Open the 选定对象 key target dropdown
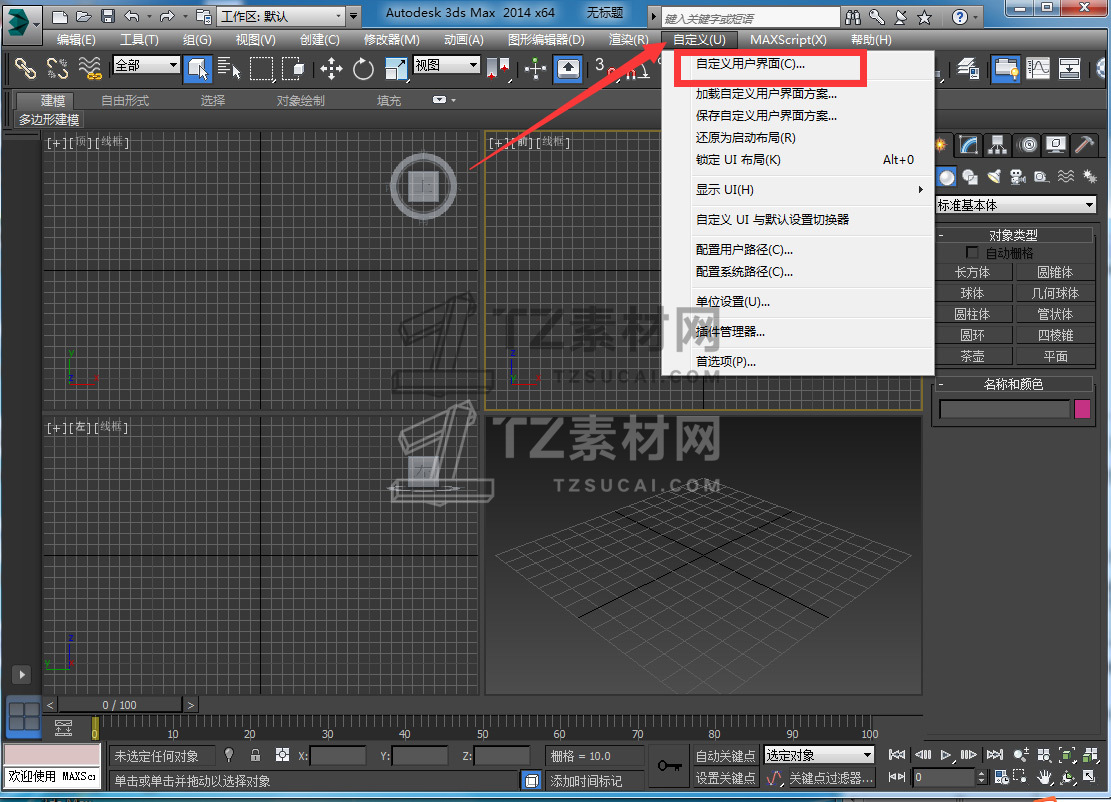This screenshot has width=1111, height=802. [818, 755]
